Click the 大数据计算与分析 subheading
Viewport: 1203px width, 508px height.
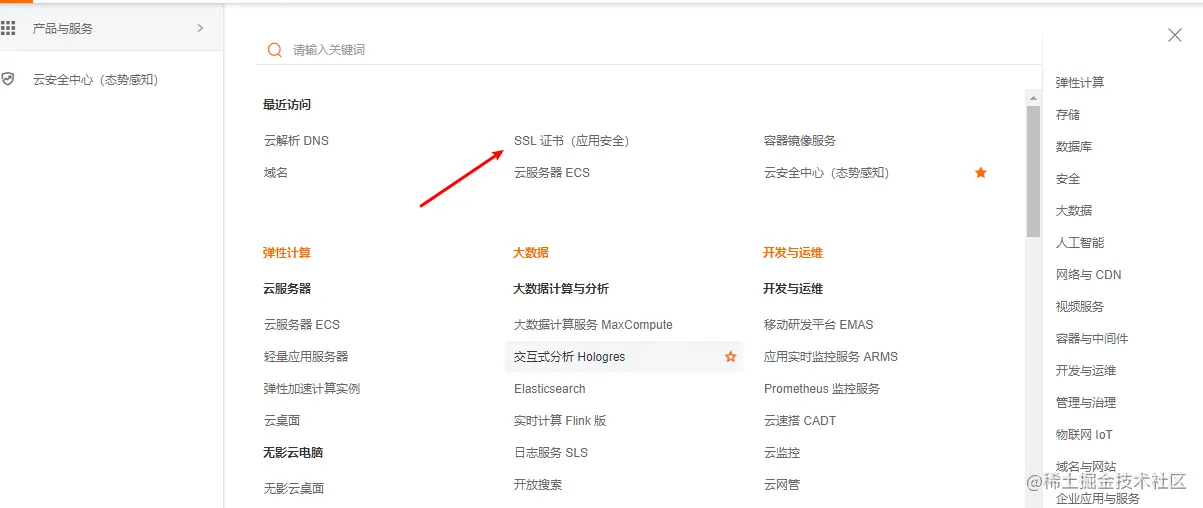561,289
